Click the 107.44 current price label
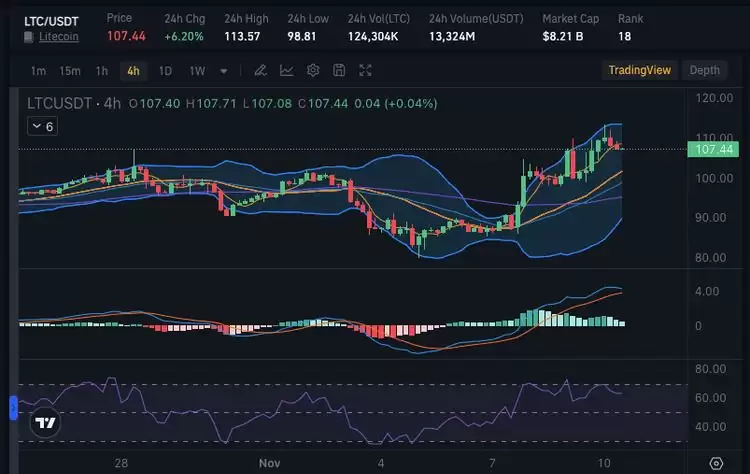The image size is (750, 474). coord(711,149)
